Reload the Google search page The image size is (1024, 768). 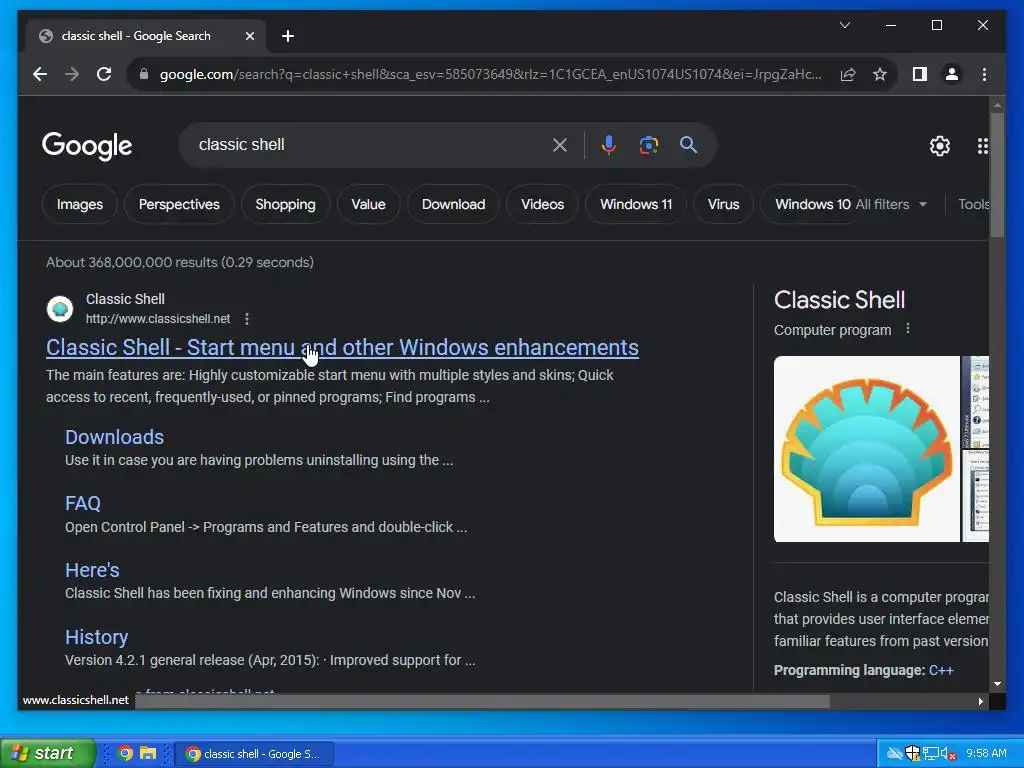click(x=104, y=74)
